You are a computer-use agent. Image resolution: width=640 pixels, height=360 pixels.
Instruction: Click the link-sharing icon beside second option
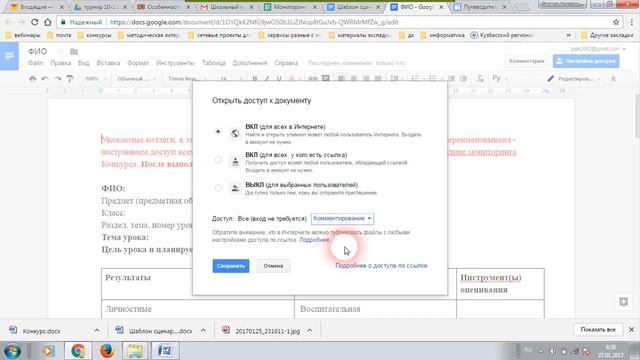pyautogui.click(x=235, y=161)
